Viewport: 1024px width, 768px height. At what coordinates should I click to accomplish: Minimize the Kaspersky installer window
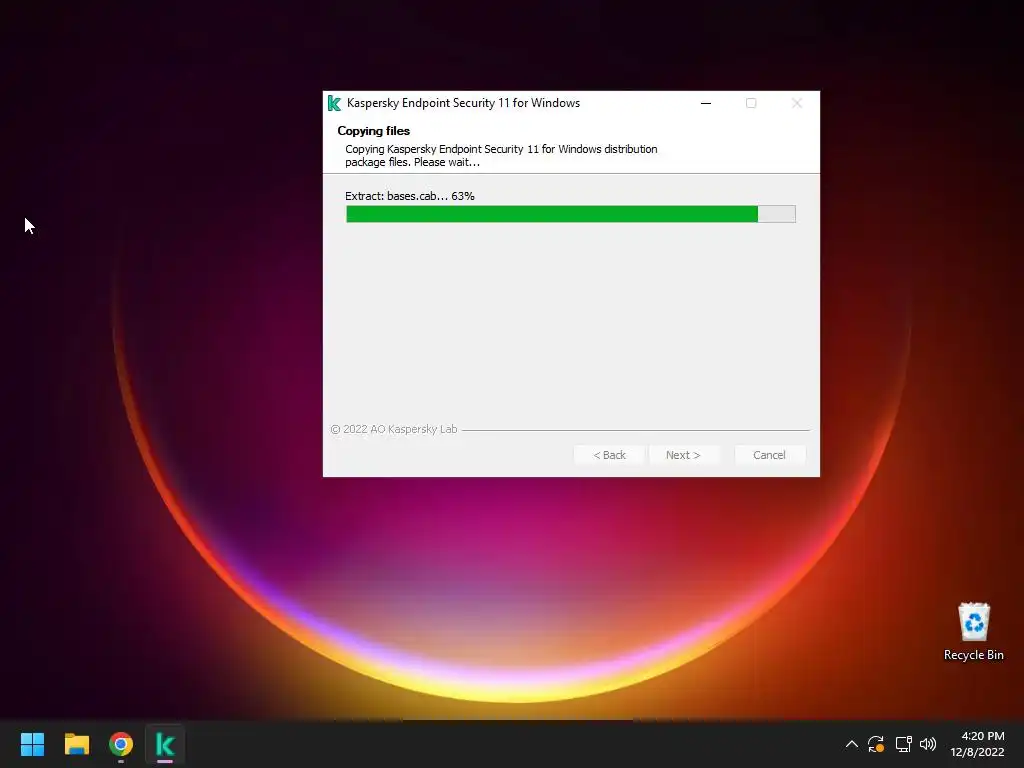pyautogui.click(x=706, y=103)
